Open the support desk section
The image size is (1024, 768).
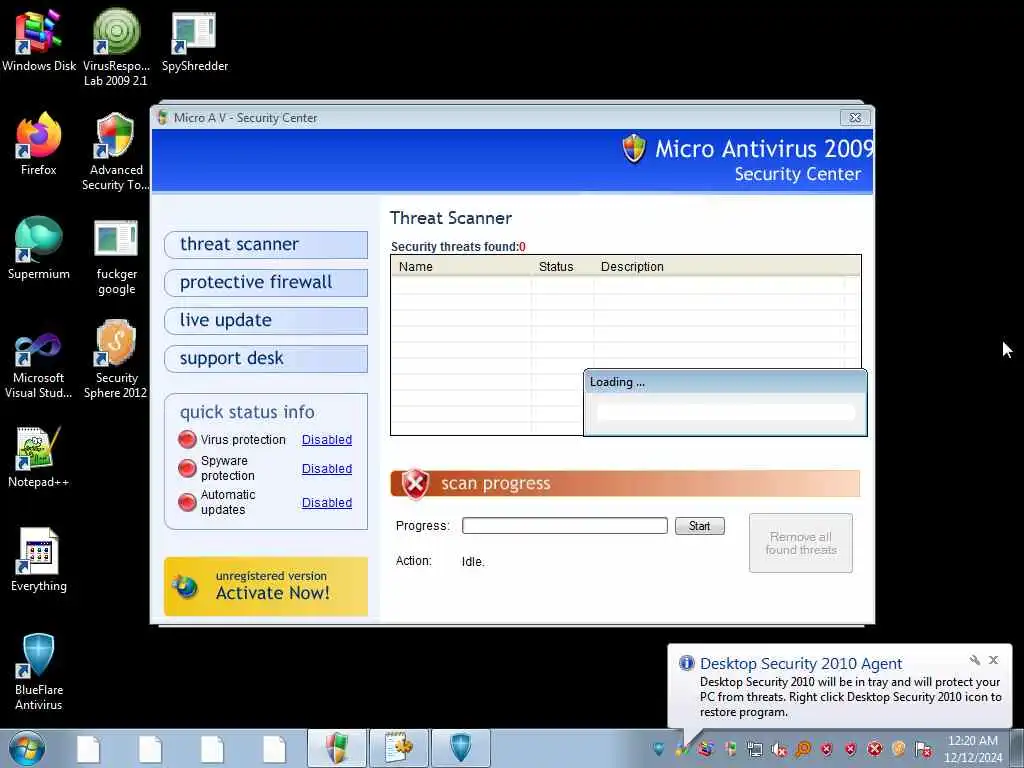coord(266,359)
